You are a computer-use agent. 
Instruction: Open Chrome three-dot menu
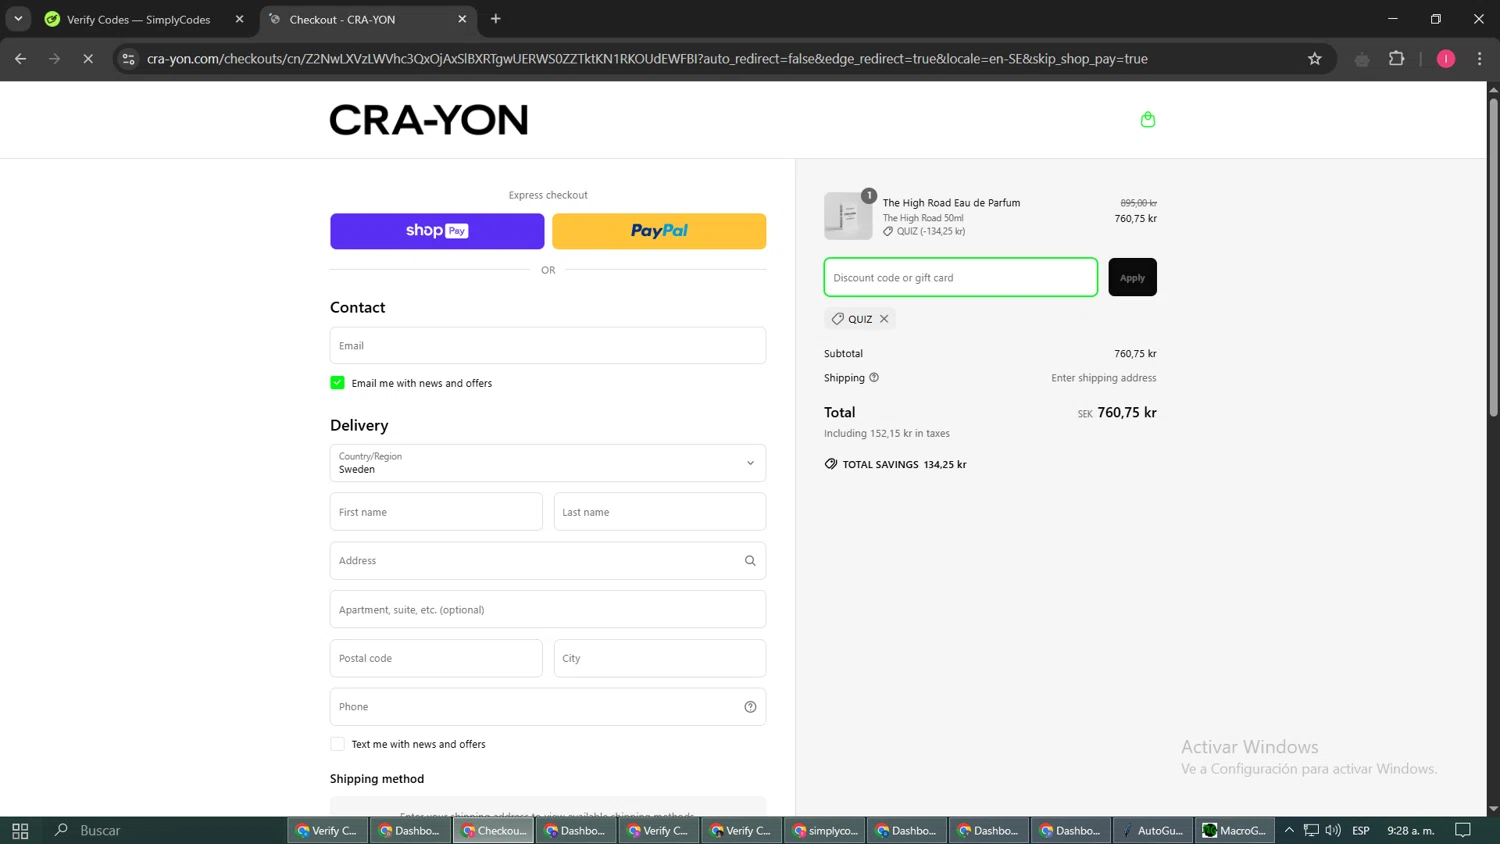click(x=1480, y=59)
